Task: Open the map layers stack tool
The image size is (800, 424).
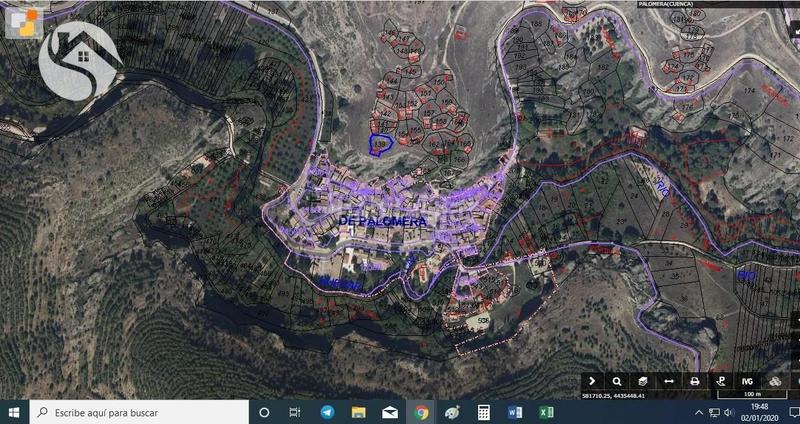Action: [x=643, y=381]
